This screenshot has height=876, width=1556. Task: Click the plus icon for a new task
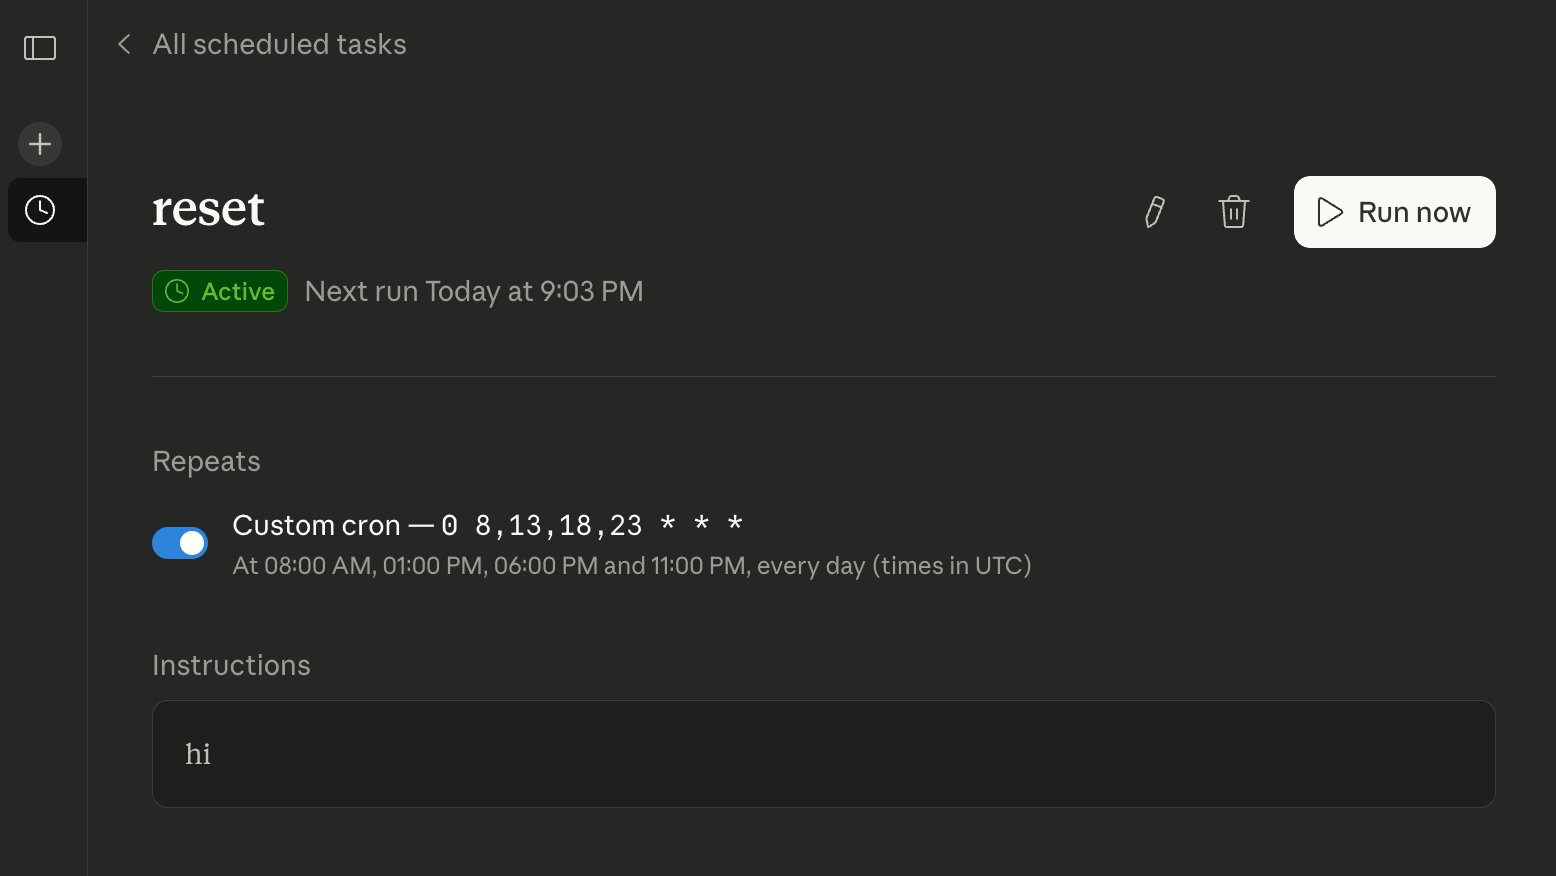(40, 144)
